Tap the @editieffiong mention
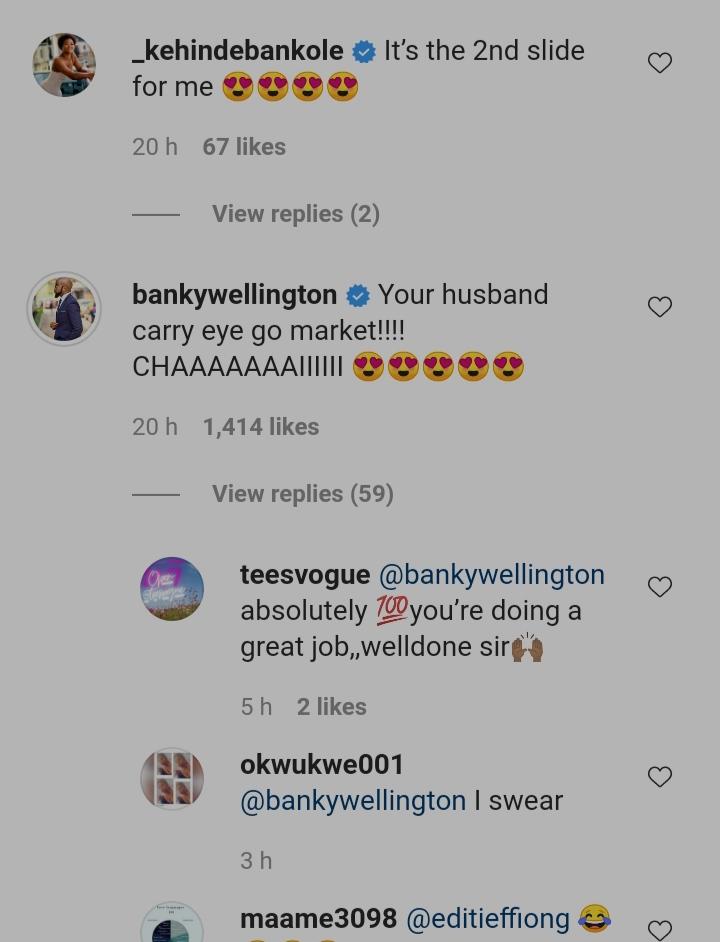The width and height of the screenshot is (720, 942). click(x=487, y=918)
